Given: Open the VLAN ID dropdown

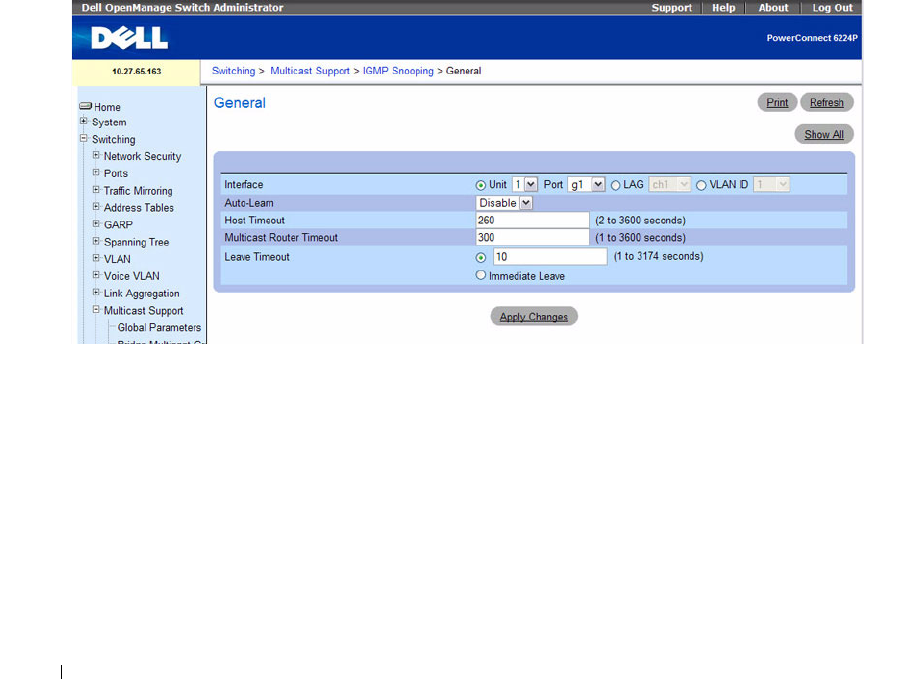Looking at the screenshot, I should [771, 184].
